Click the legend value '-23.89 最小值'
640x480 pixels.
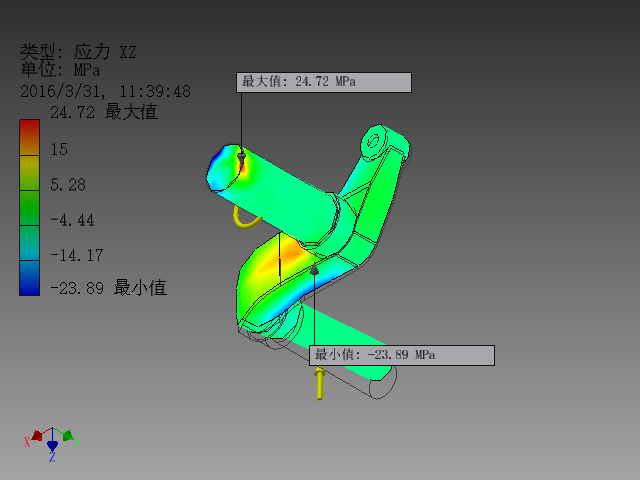click(109, 288)
